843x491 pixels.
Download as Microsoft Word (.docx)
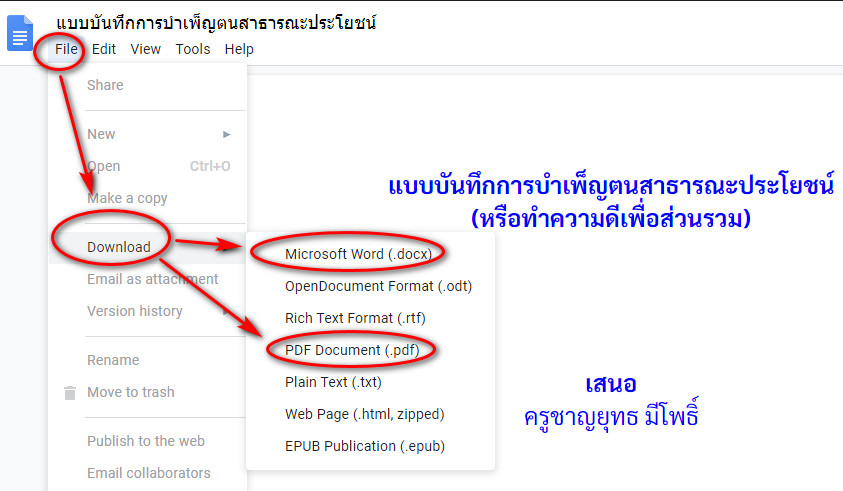(359, 254)
